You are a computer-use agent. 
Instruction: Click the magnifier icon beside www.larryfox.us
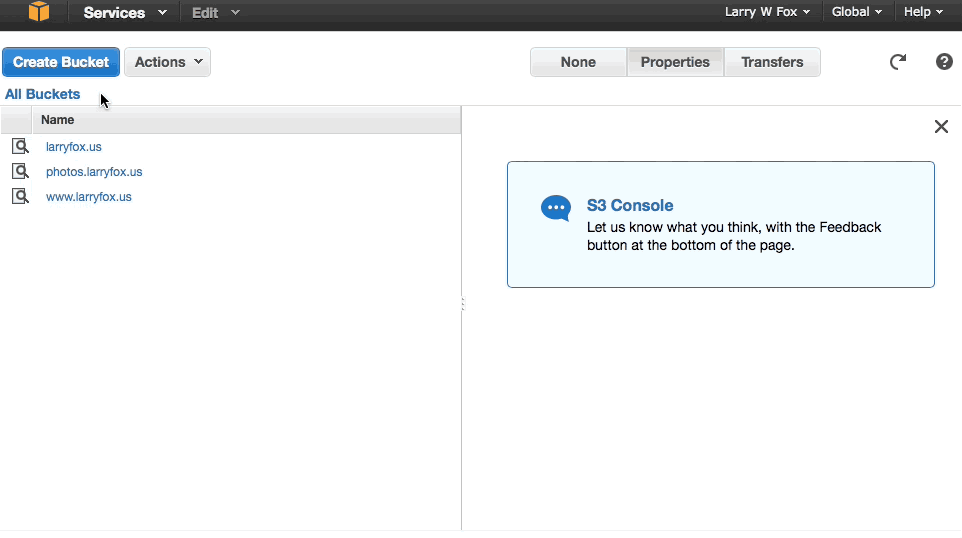tap(20, 197)
